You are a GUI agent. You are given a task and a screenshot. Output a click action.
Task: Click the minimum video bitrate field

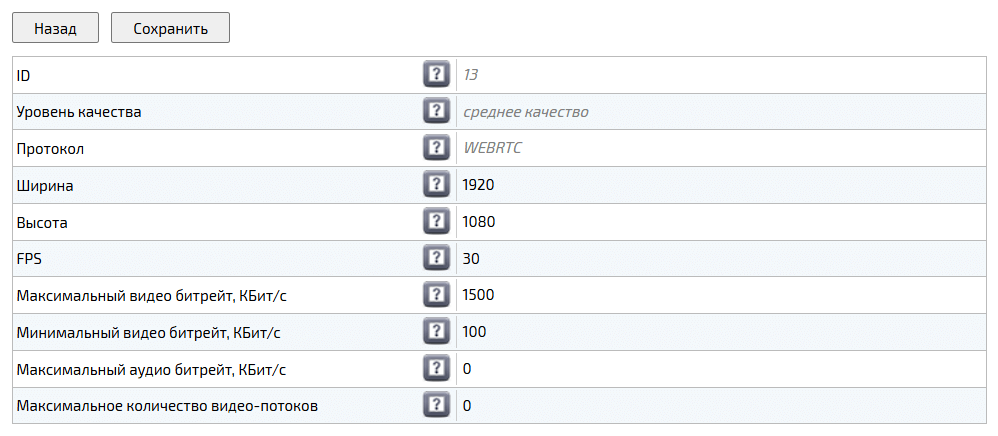coord(720,331)
